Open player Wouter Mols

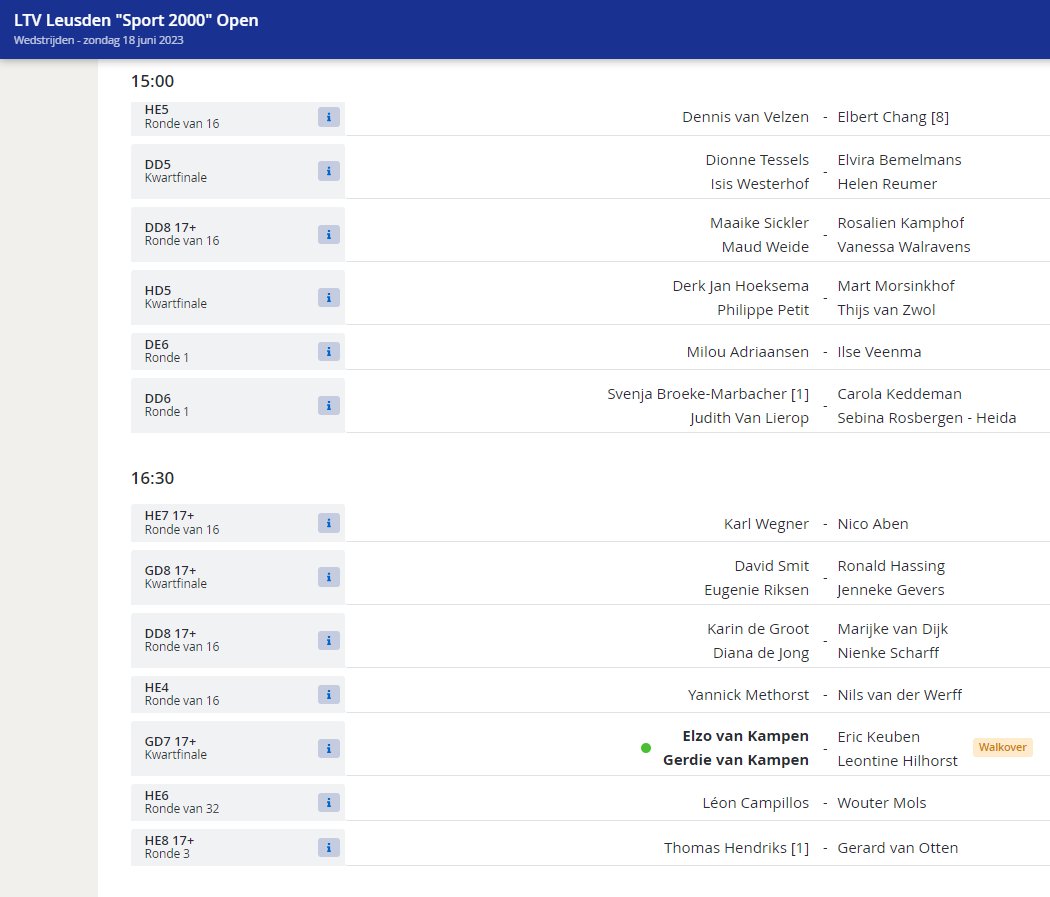pos(882,803)
